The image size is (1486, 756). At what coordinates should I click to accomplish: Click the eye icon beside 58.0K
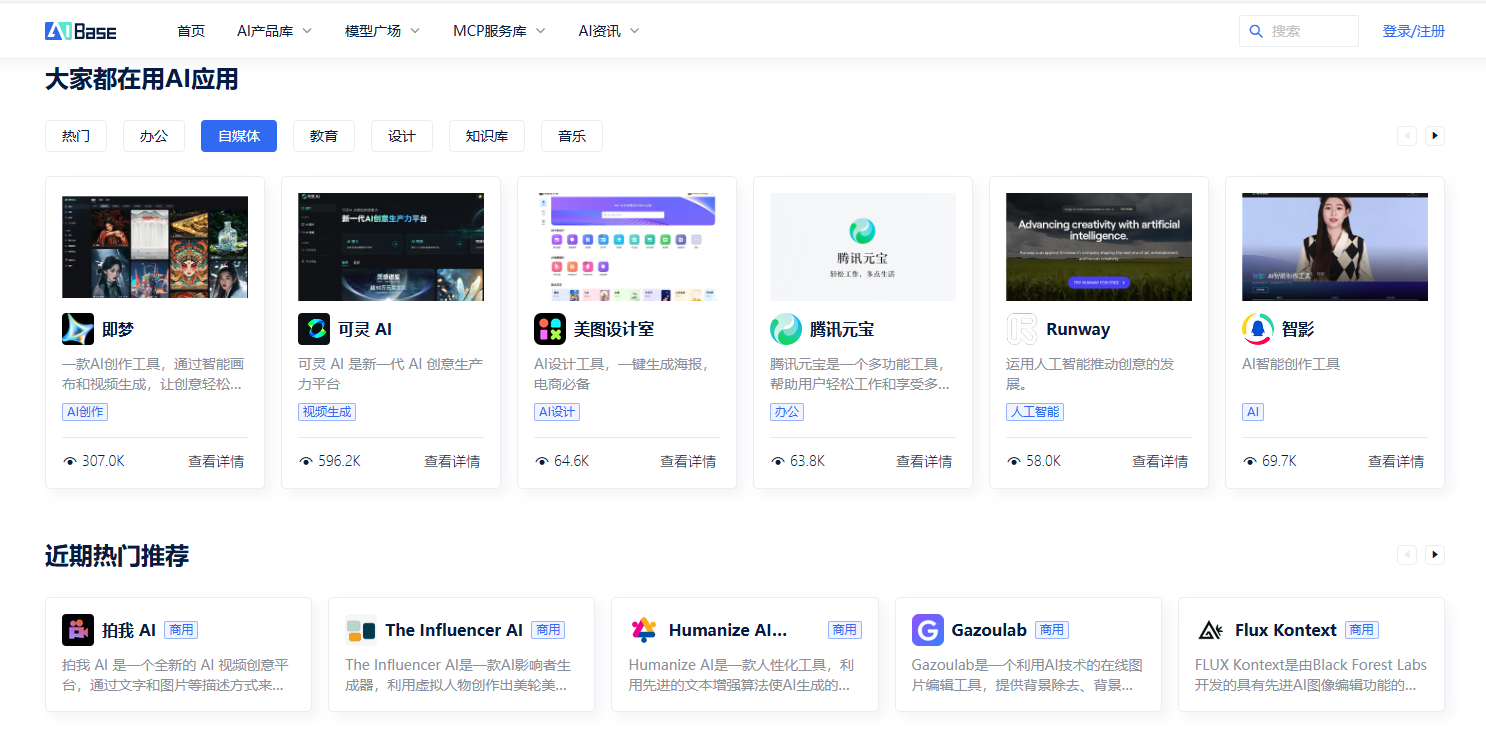pyautogui.click(x=1014, y=461)
